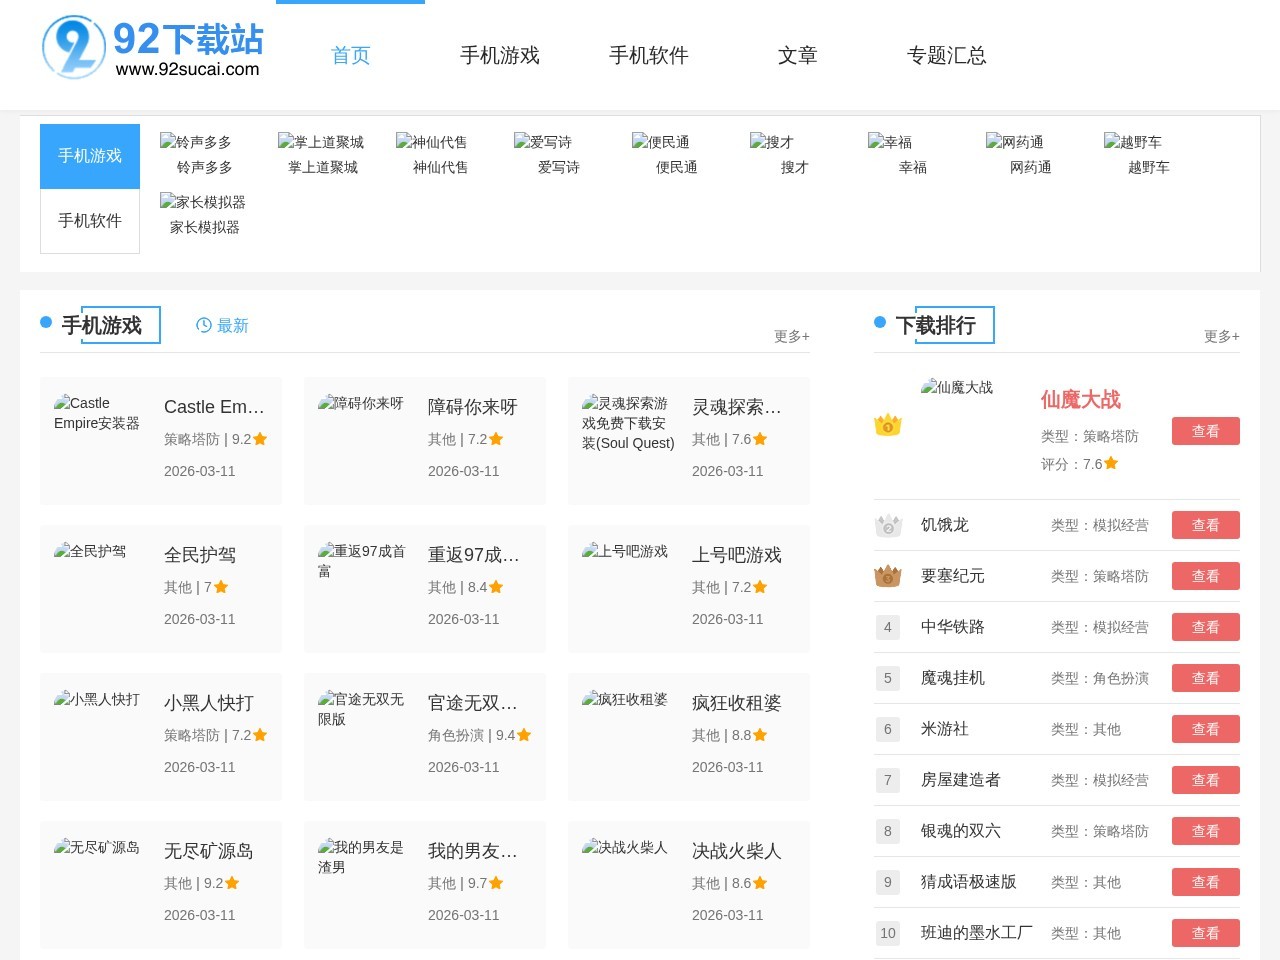The height and width of the screenshot is (960, 1280).
Task: Click the silver medal icon beside 饥饿龙
Action: tap(888, 525)
